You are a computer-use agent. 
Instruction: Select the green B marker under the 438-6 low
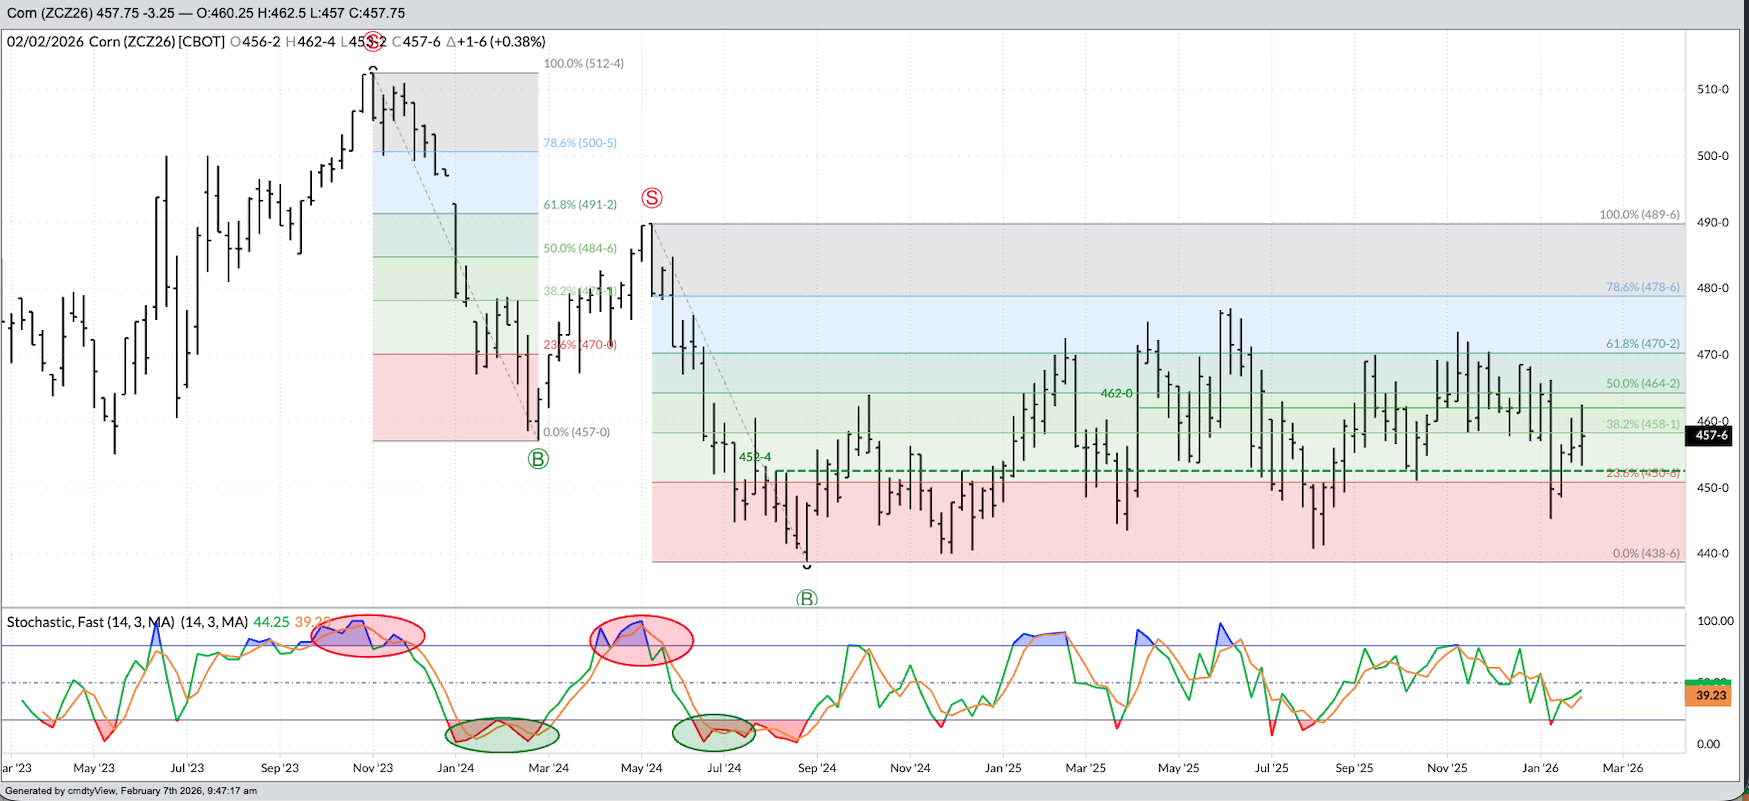[807, 599]
